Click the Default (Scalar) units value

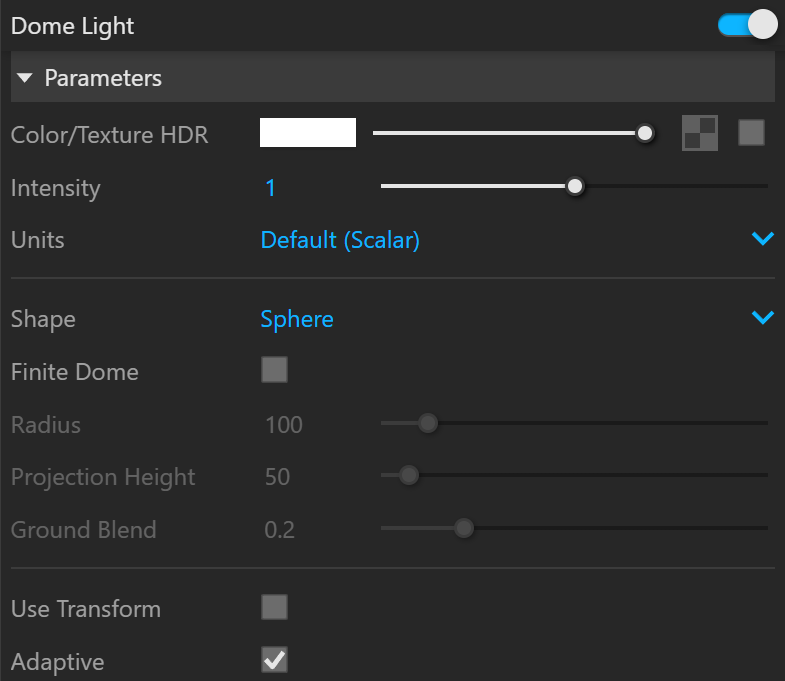pyautogui.click(x=340, y=240)
